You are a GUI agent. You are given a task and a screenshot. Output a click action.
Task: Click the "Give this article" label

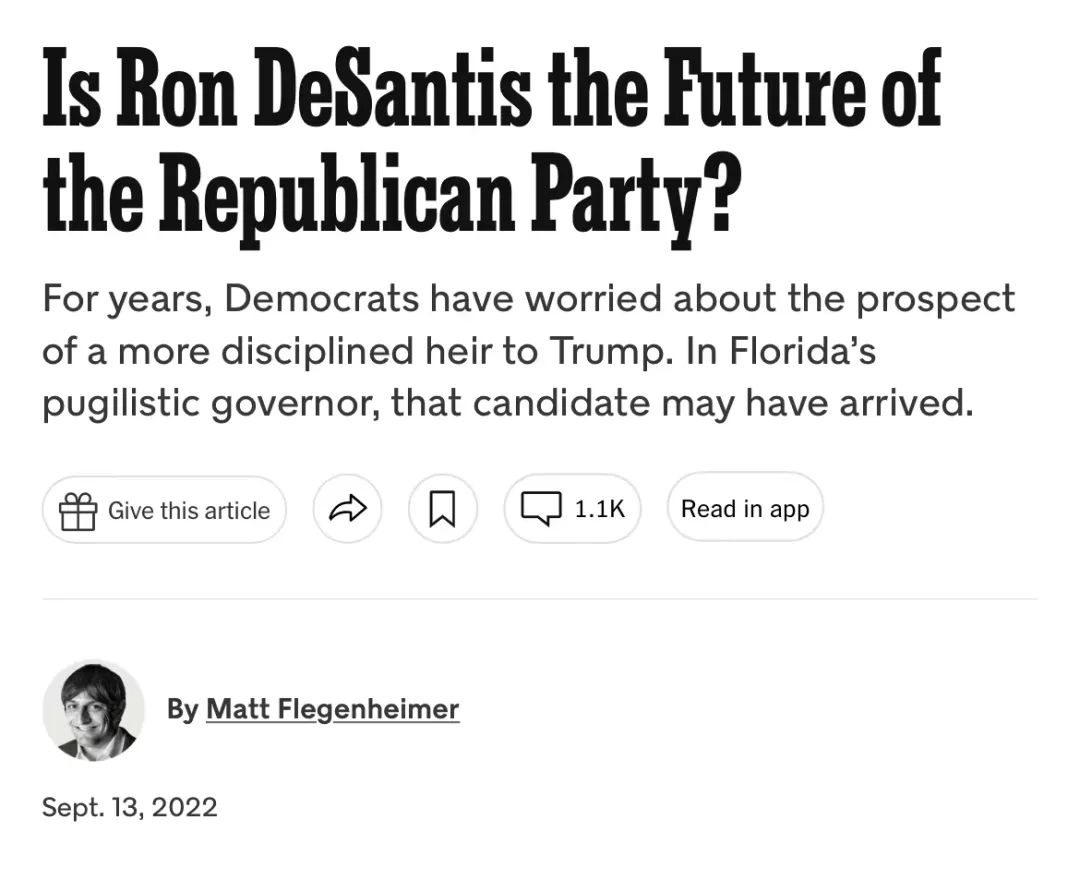189,511
